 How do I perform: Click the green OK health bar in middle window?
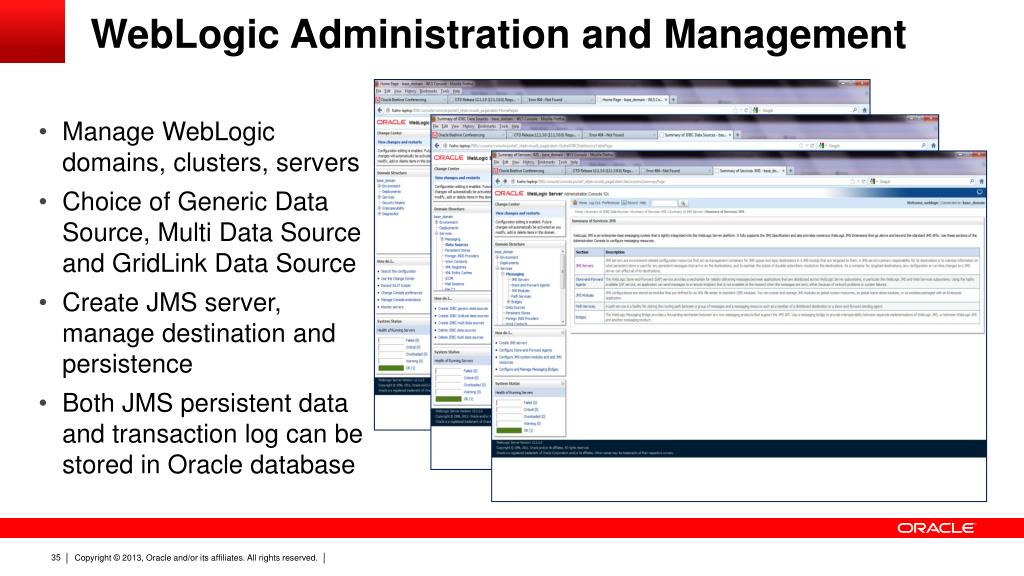[448, 399]
